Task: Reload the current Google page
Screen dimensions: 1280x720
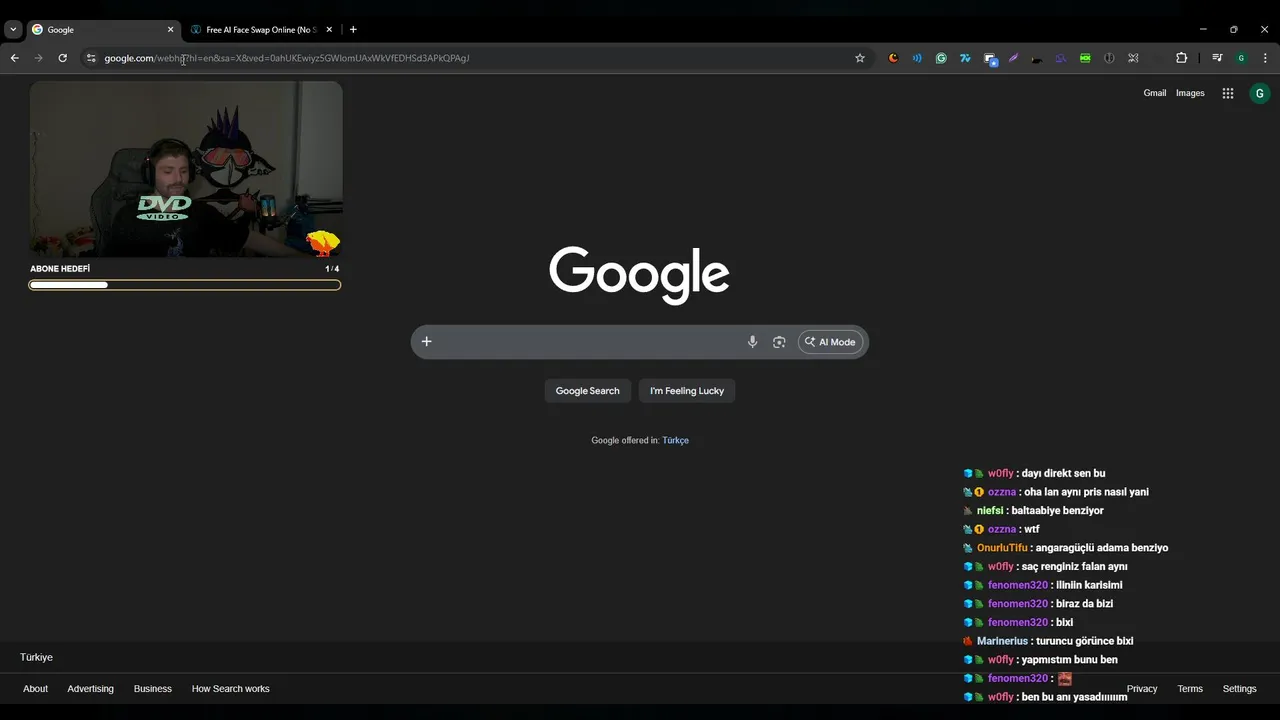Action: pyautogui.click(x=62, y=58)
